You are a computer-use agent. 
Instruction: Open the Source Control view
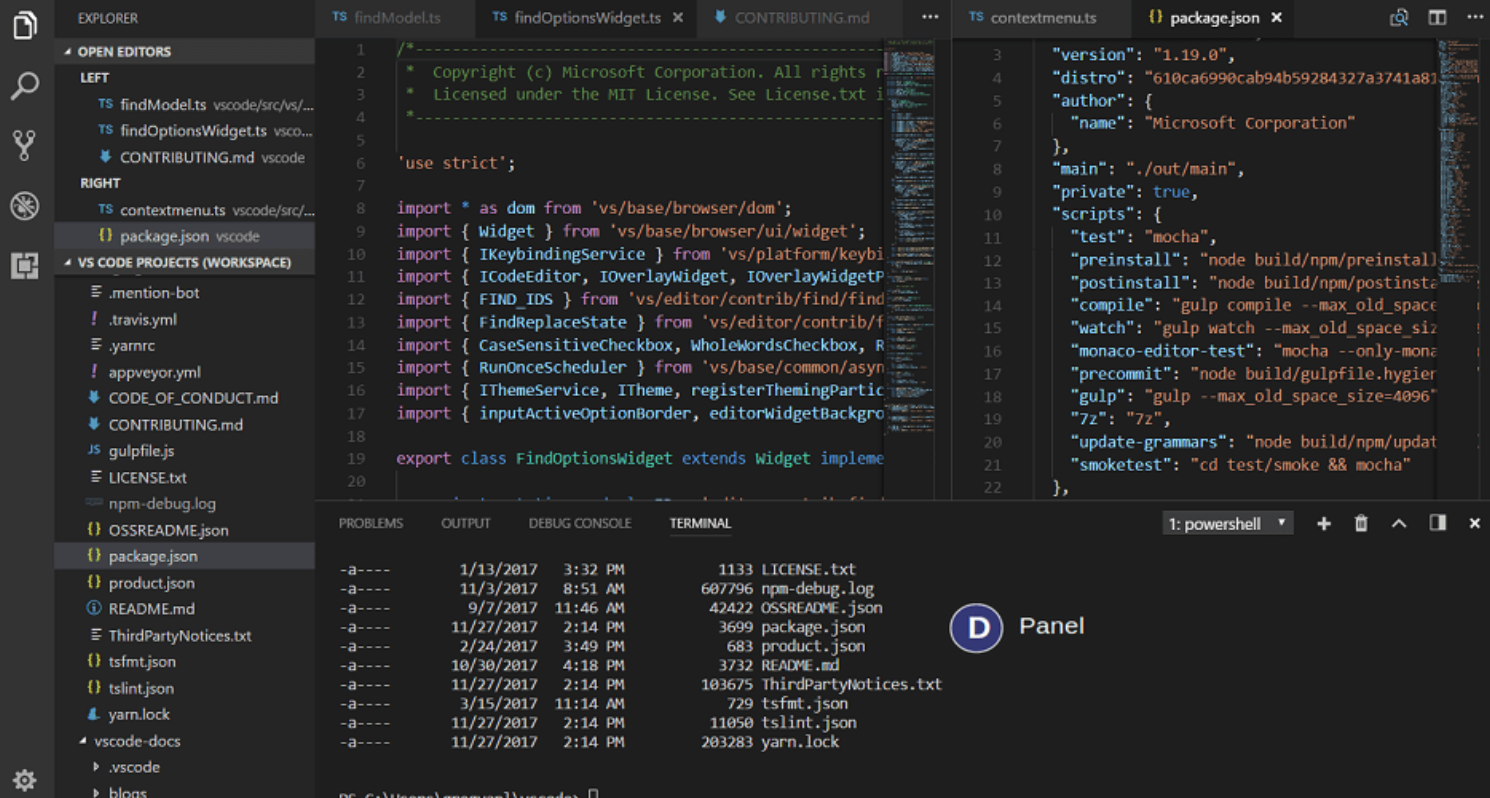tap(24, 146)
